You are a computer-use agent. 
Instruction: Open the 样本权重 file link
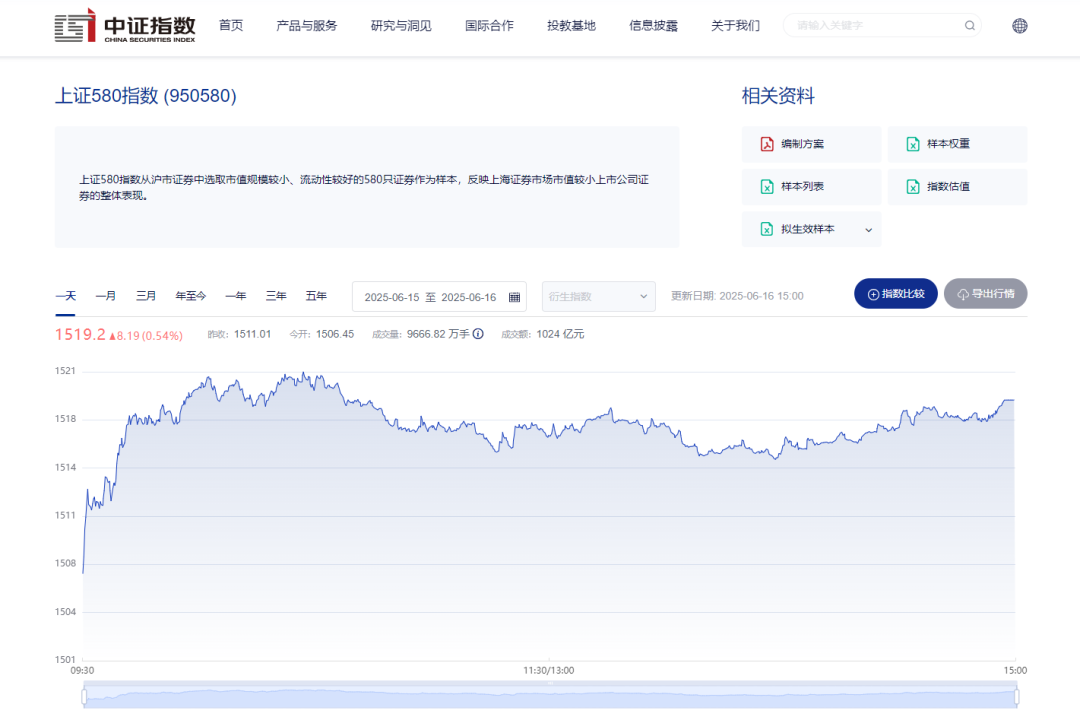957,144
